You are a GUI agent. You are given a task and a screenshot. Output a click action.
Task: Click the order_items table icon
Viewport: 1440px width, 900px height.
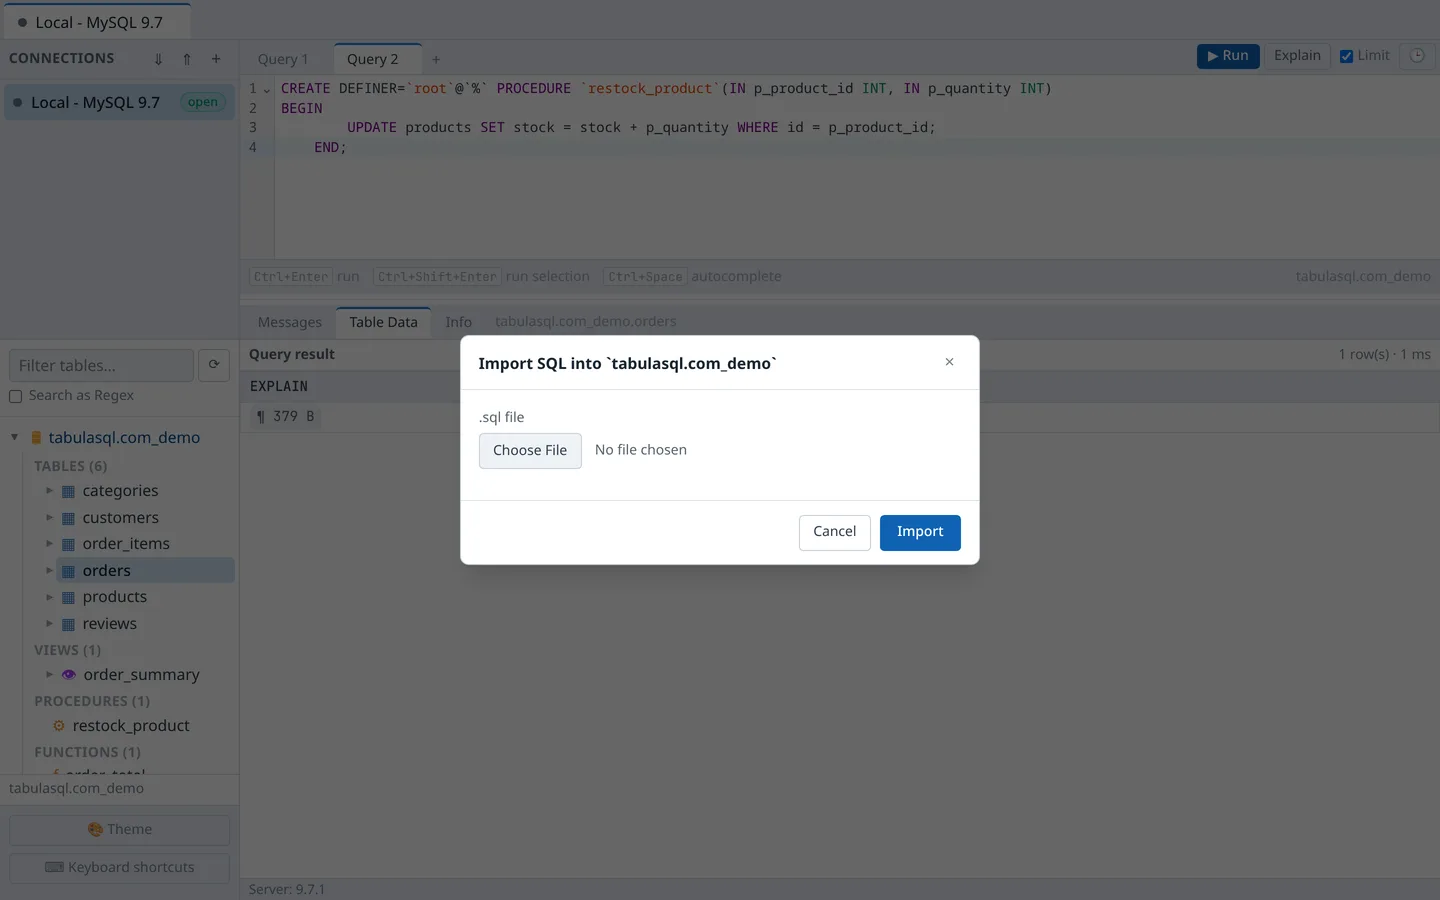(68, 544)
